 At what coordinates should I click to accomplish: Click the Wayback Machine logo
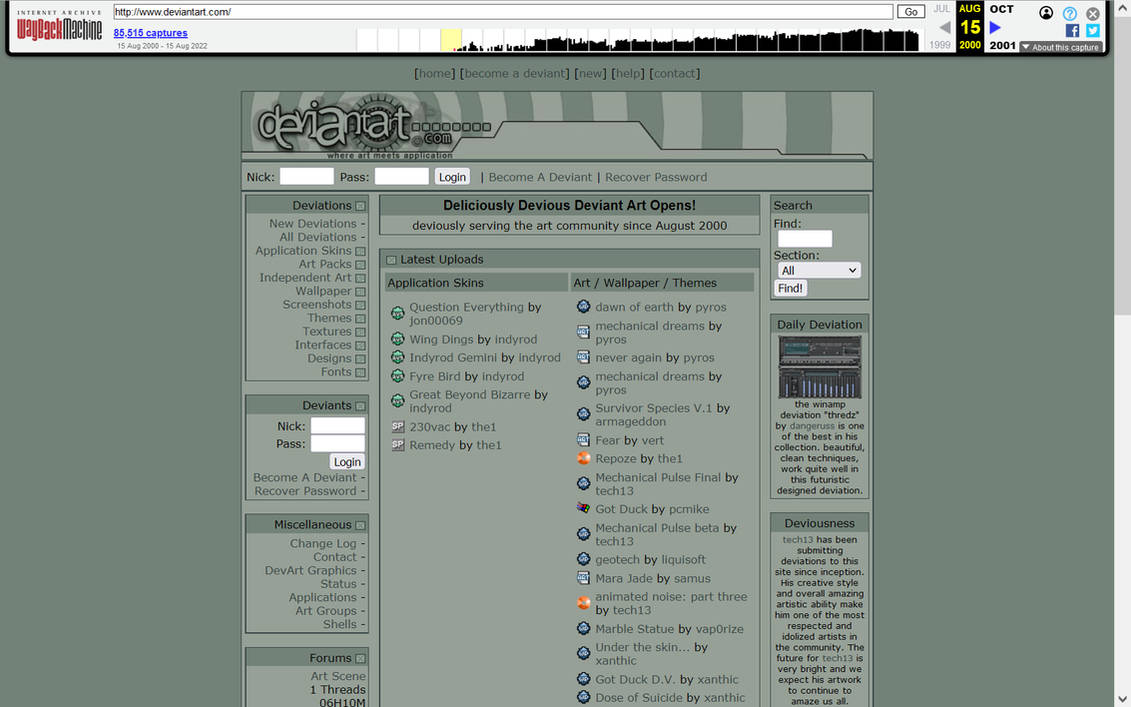point(59,26)
